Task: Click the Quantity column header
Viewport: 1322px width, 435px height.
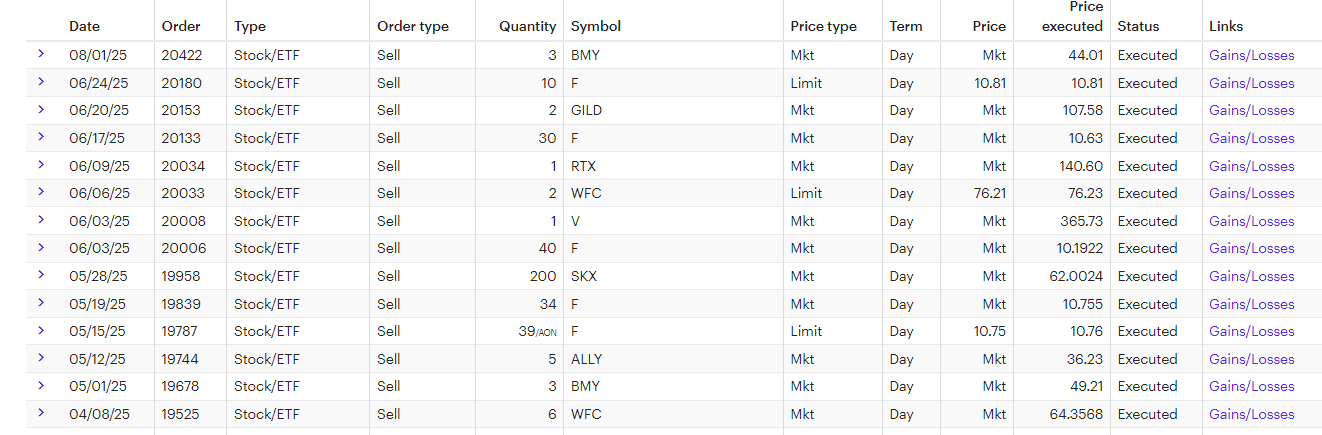Action: (x=527, y=27)
